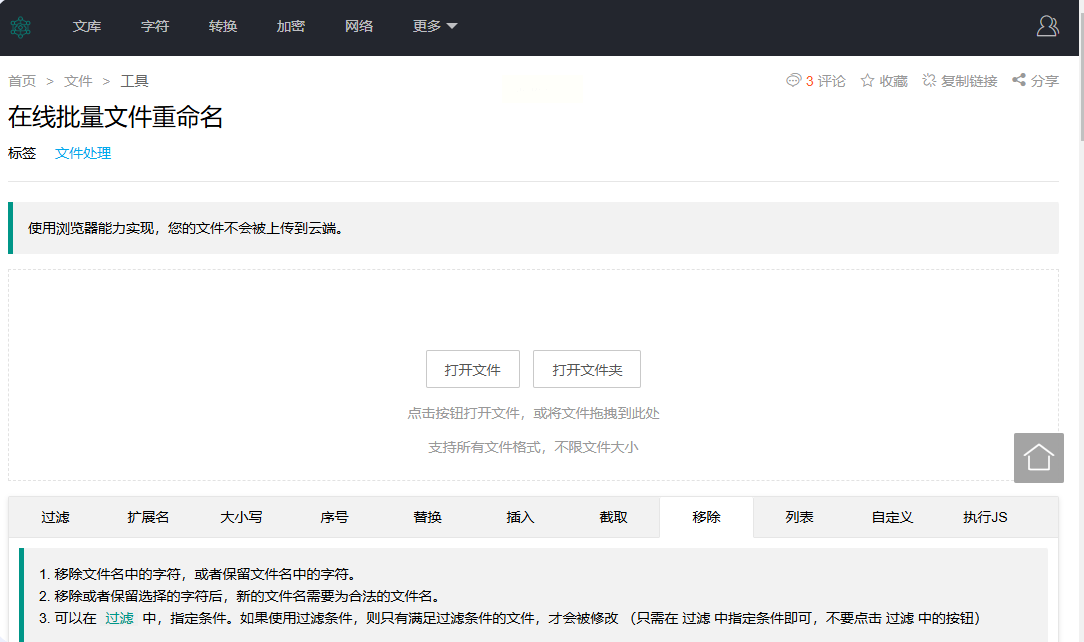Switch to the 截取 tab
The width and height of the screenshot is (1084, 642).
tap(613, 517)
